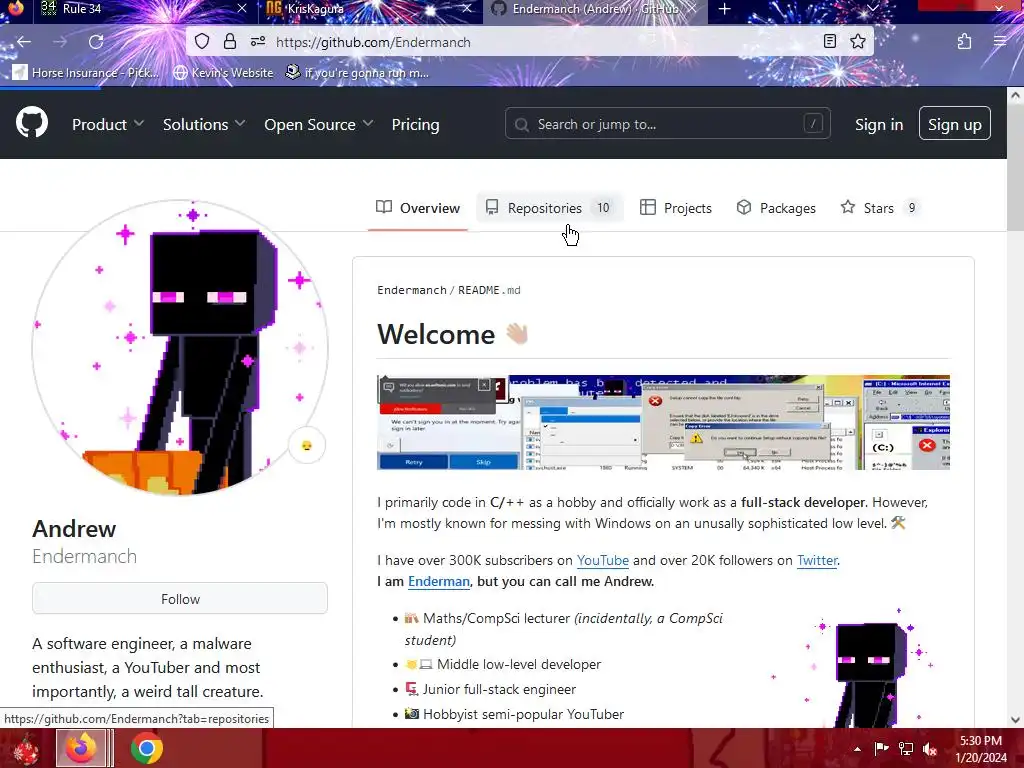The height and width of the screenshot is (768, 1024).
Task: Expand the Open Source dropdown menu
Action: 319,124
